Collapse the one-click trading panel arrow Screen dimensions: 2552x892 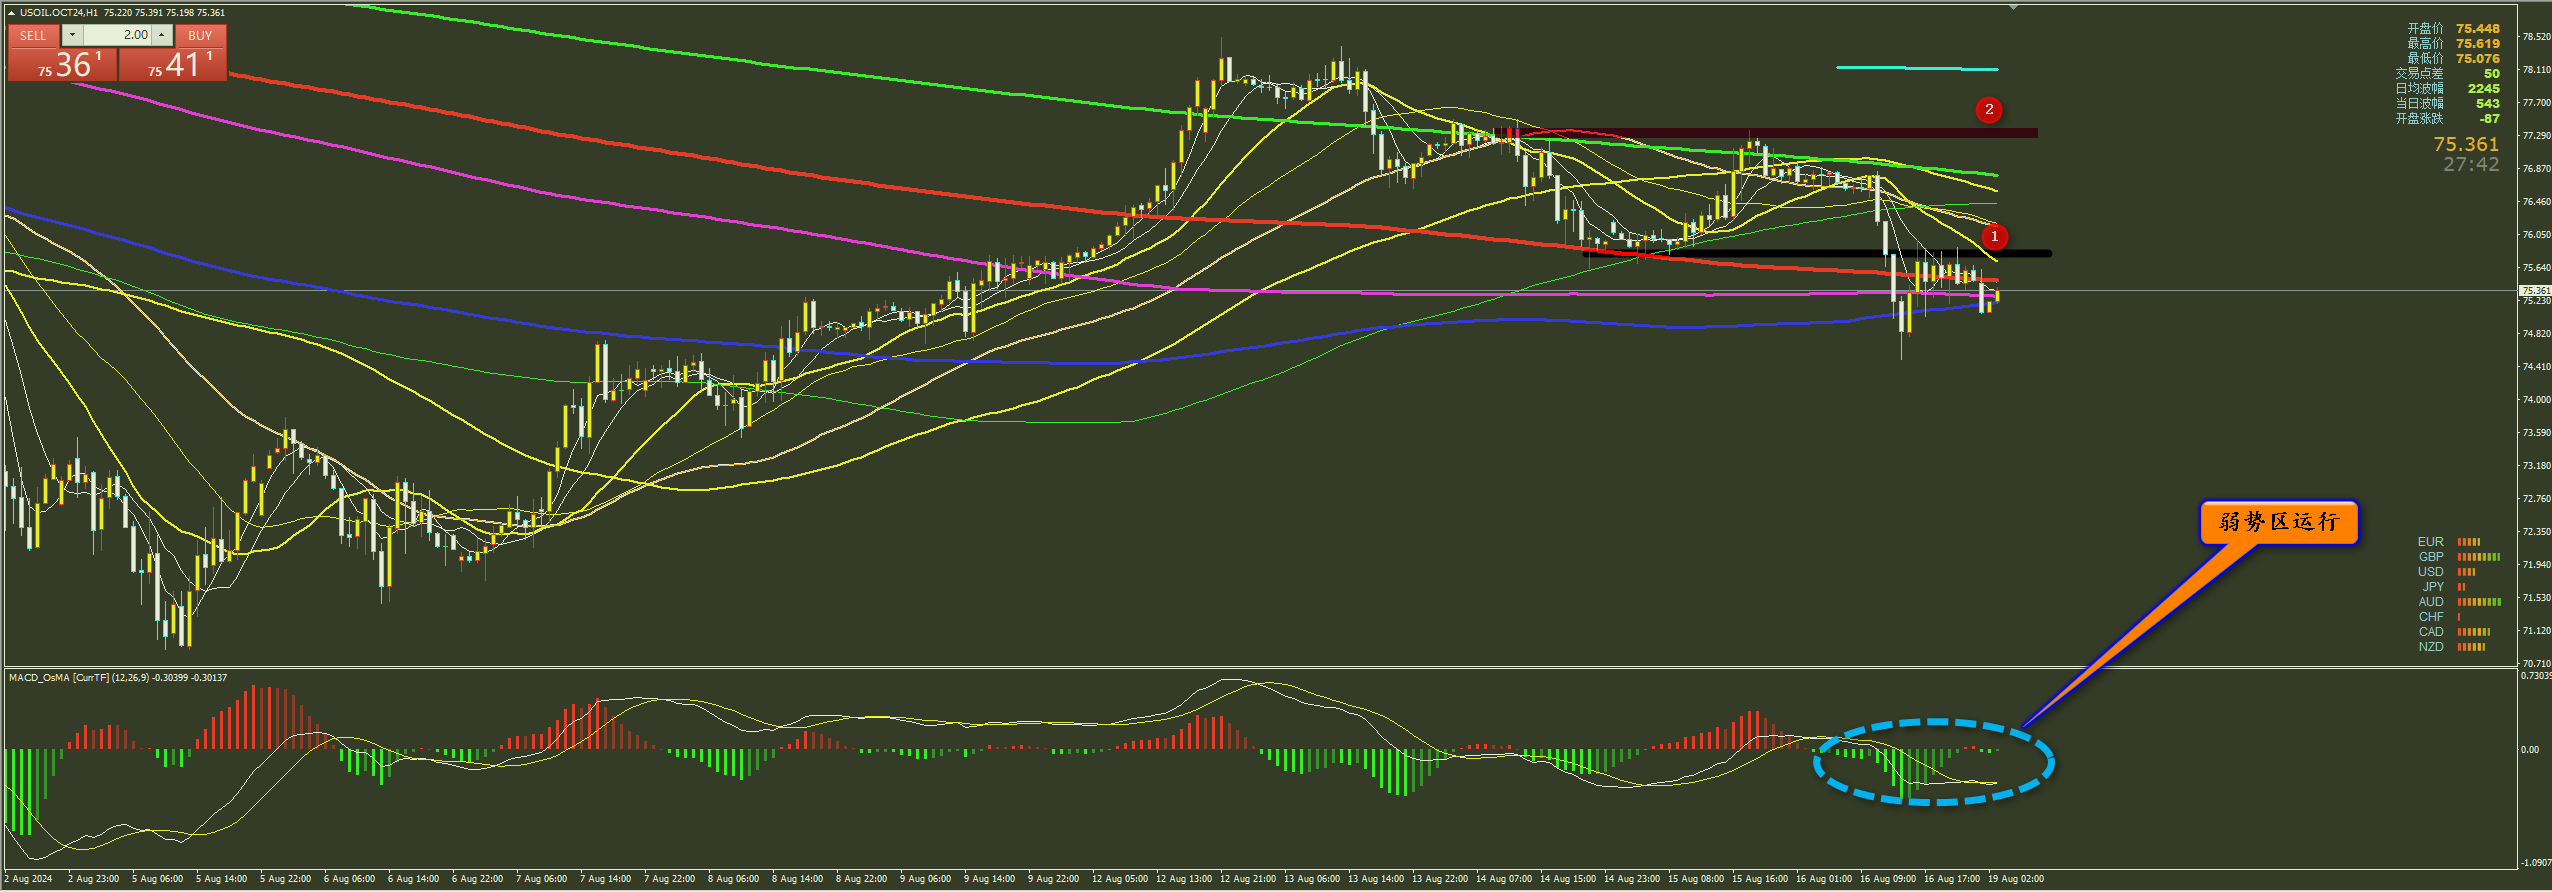point(11,13)
